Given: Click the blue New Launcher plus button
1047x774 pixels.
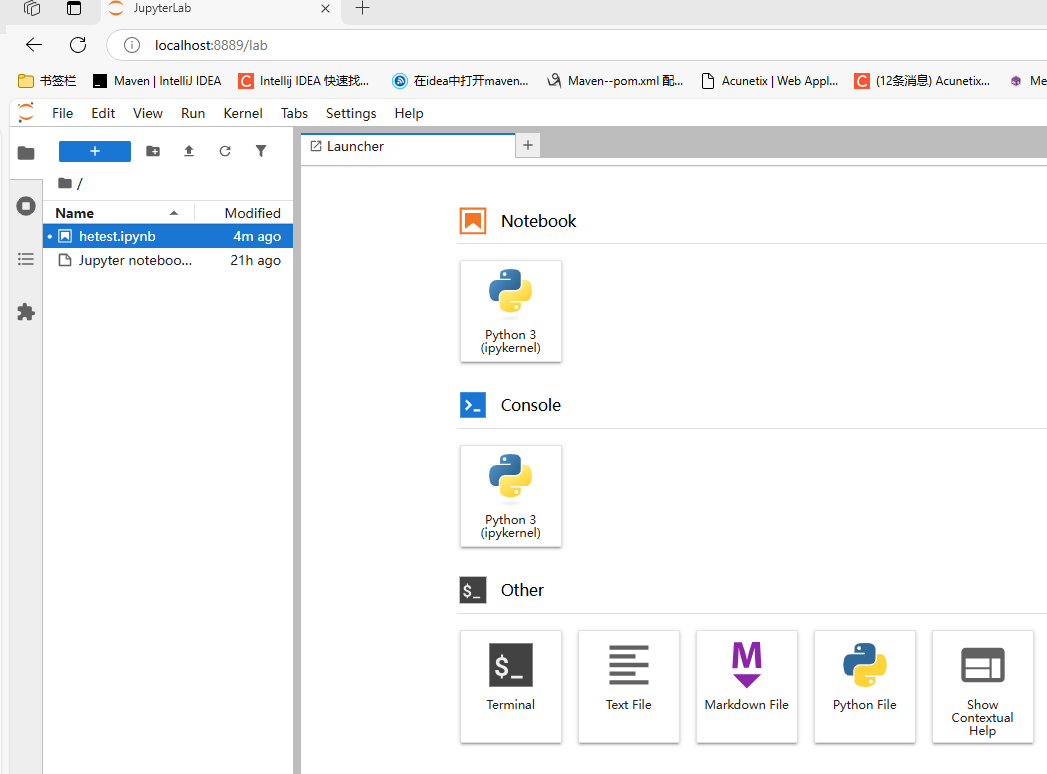Looking at the screenshot, I should [95, 151].
